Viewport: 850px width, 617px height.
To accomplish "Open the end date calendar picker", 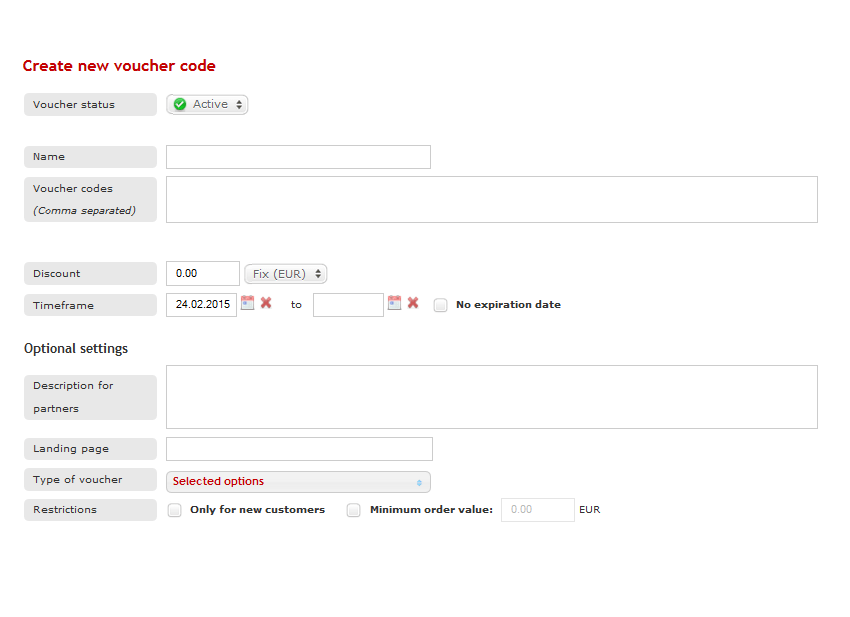I will coord(395,303).
